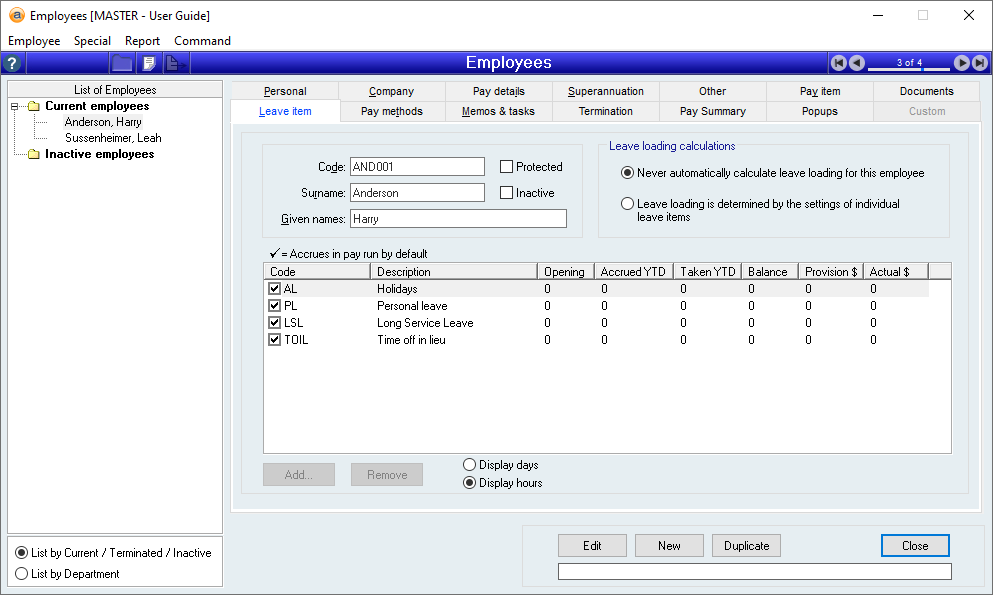993x595 pixels.
Task: Click the notes page icon in the toolbar
Action: point(149,63)
